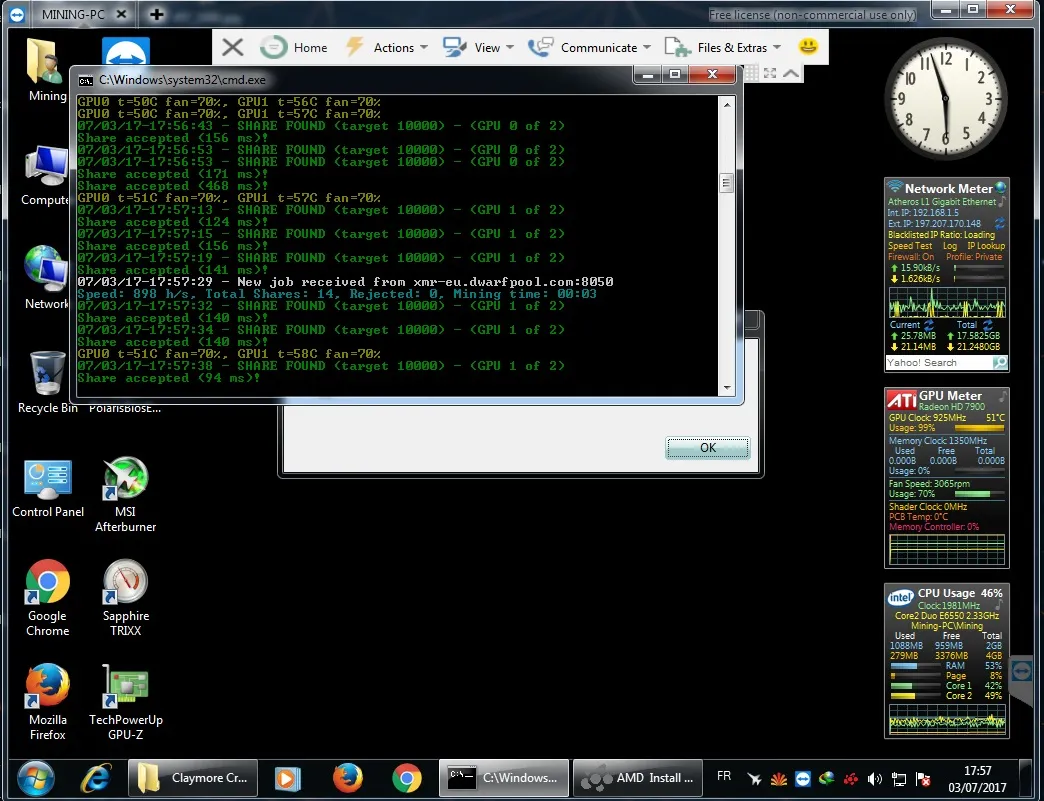Reset the Current traffic counter in Network Meter
Screen dimensions: 1044x801
(x=929, y=325)
